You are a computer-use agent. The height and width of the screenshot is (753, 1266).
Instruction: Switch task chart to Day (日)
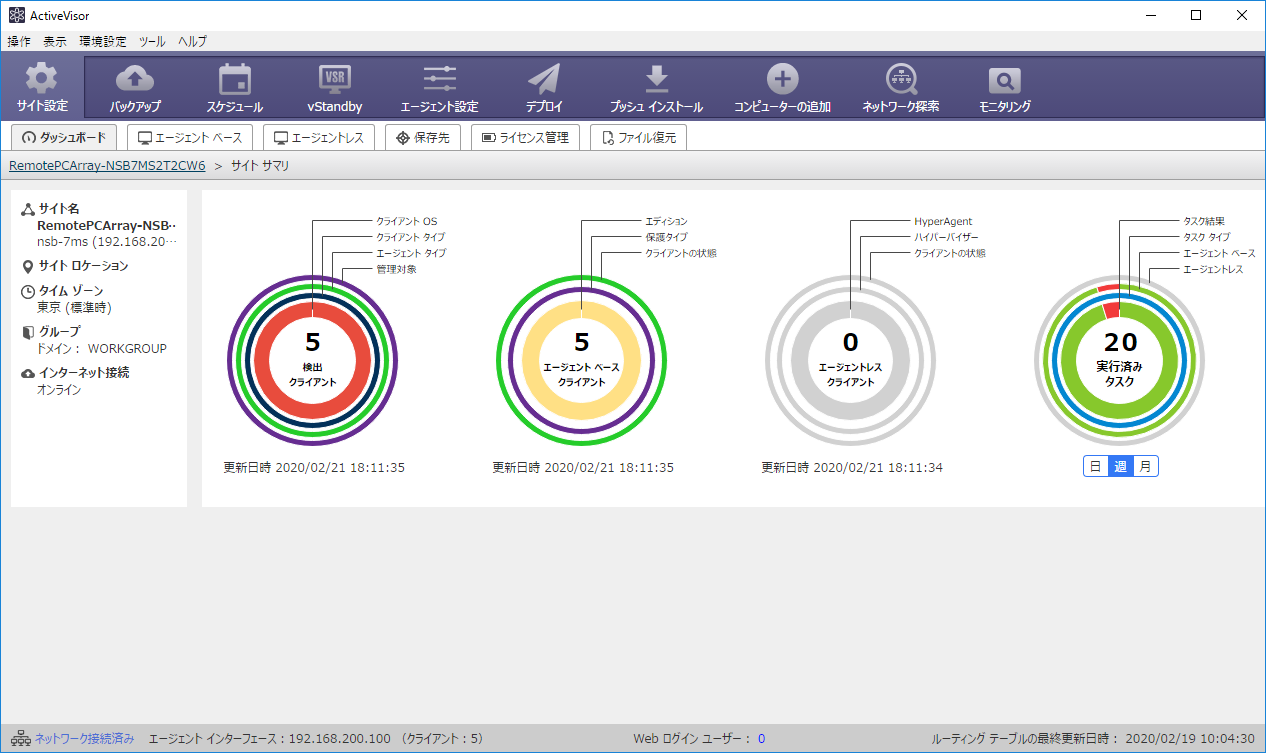[x=1095, y=466]
